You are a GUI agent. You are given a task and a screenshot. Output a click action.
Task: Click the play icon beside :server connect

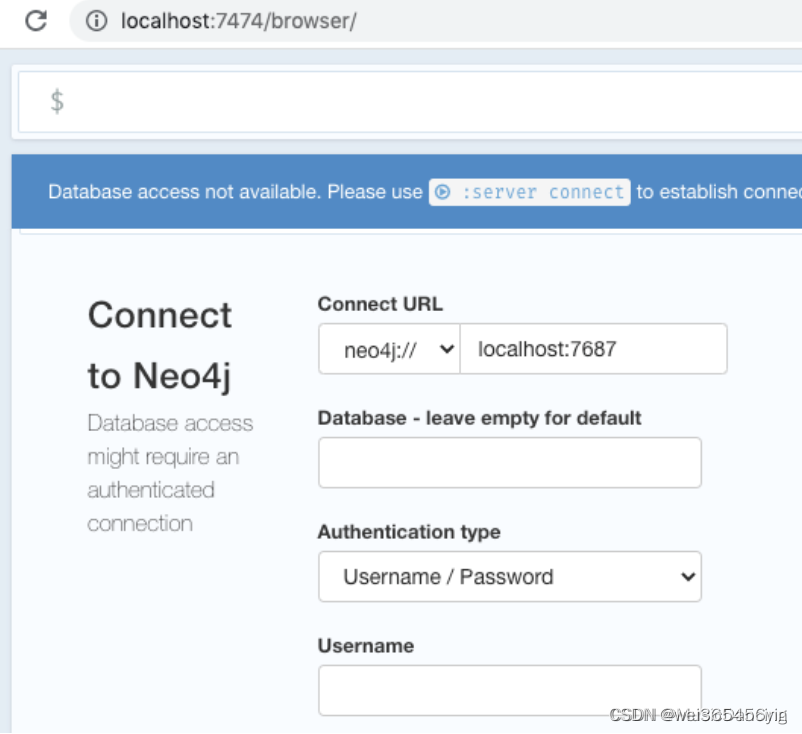(x=443, y=192)
